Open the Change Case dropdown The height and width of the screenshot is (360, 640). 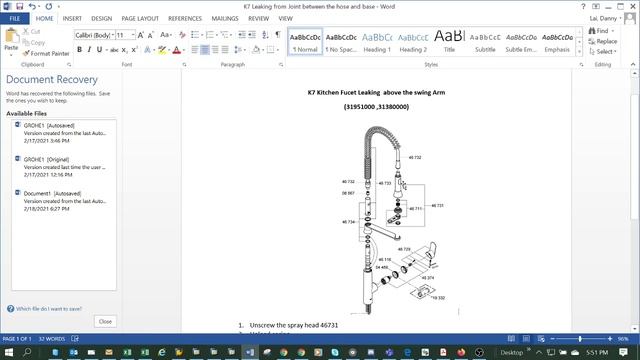coord(166,35)
